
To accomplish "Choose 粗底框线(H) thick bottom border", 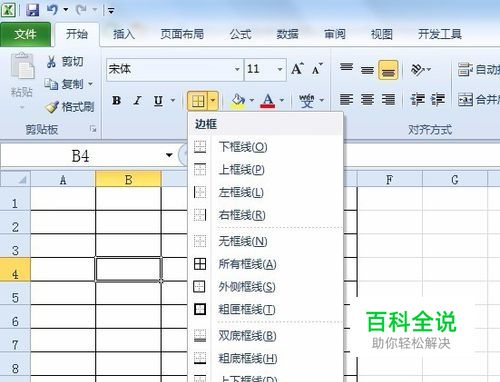I will pyautogui.click(x=266, y=358).
